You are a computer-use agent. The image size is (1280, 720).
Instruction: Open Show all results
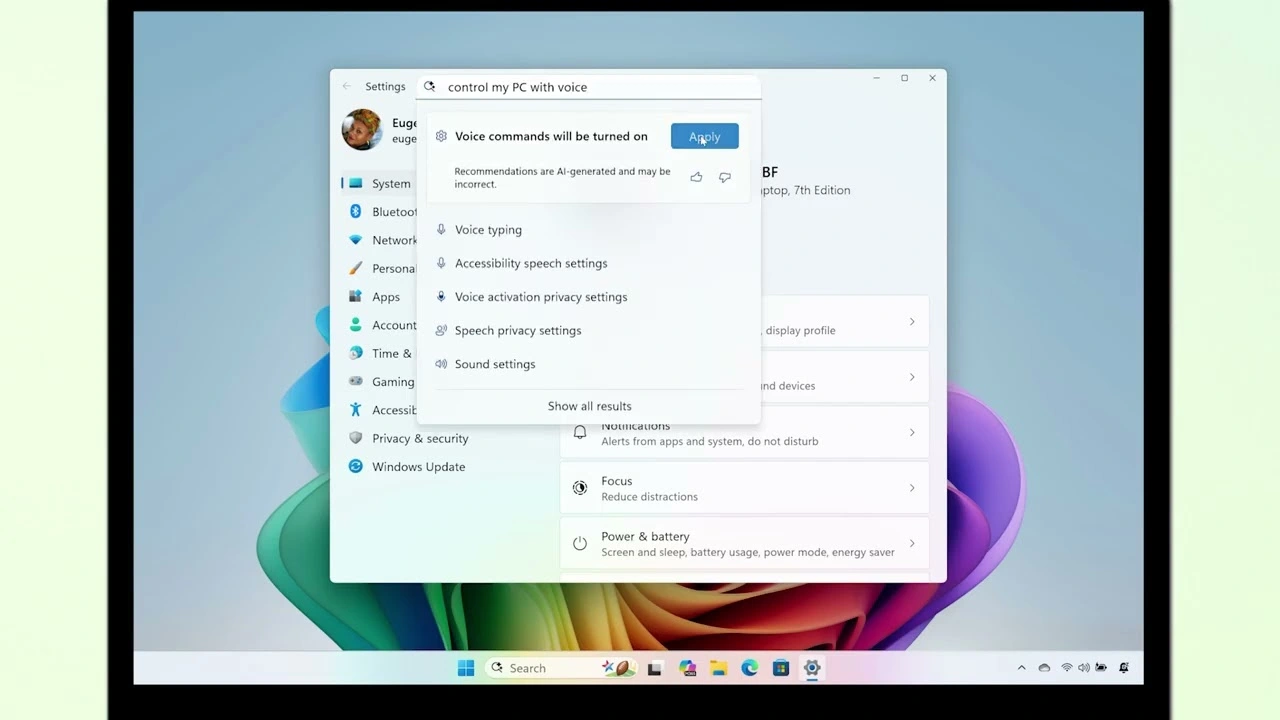click(589, 405)
